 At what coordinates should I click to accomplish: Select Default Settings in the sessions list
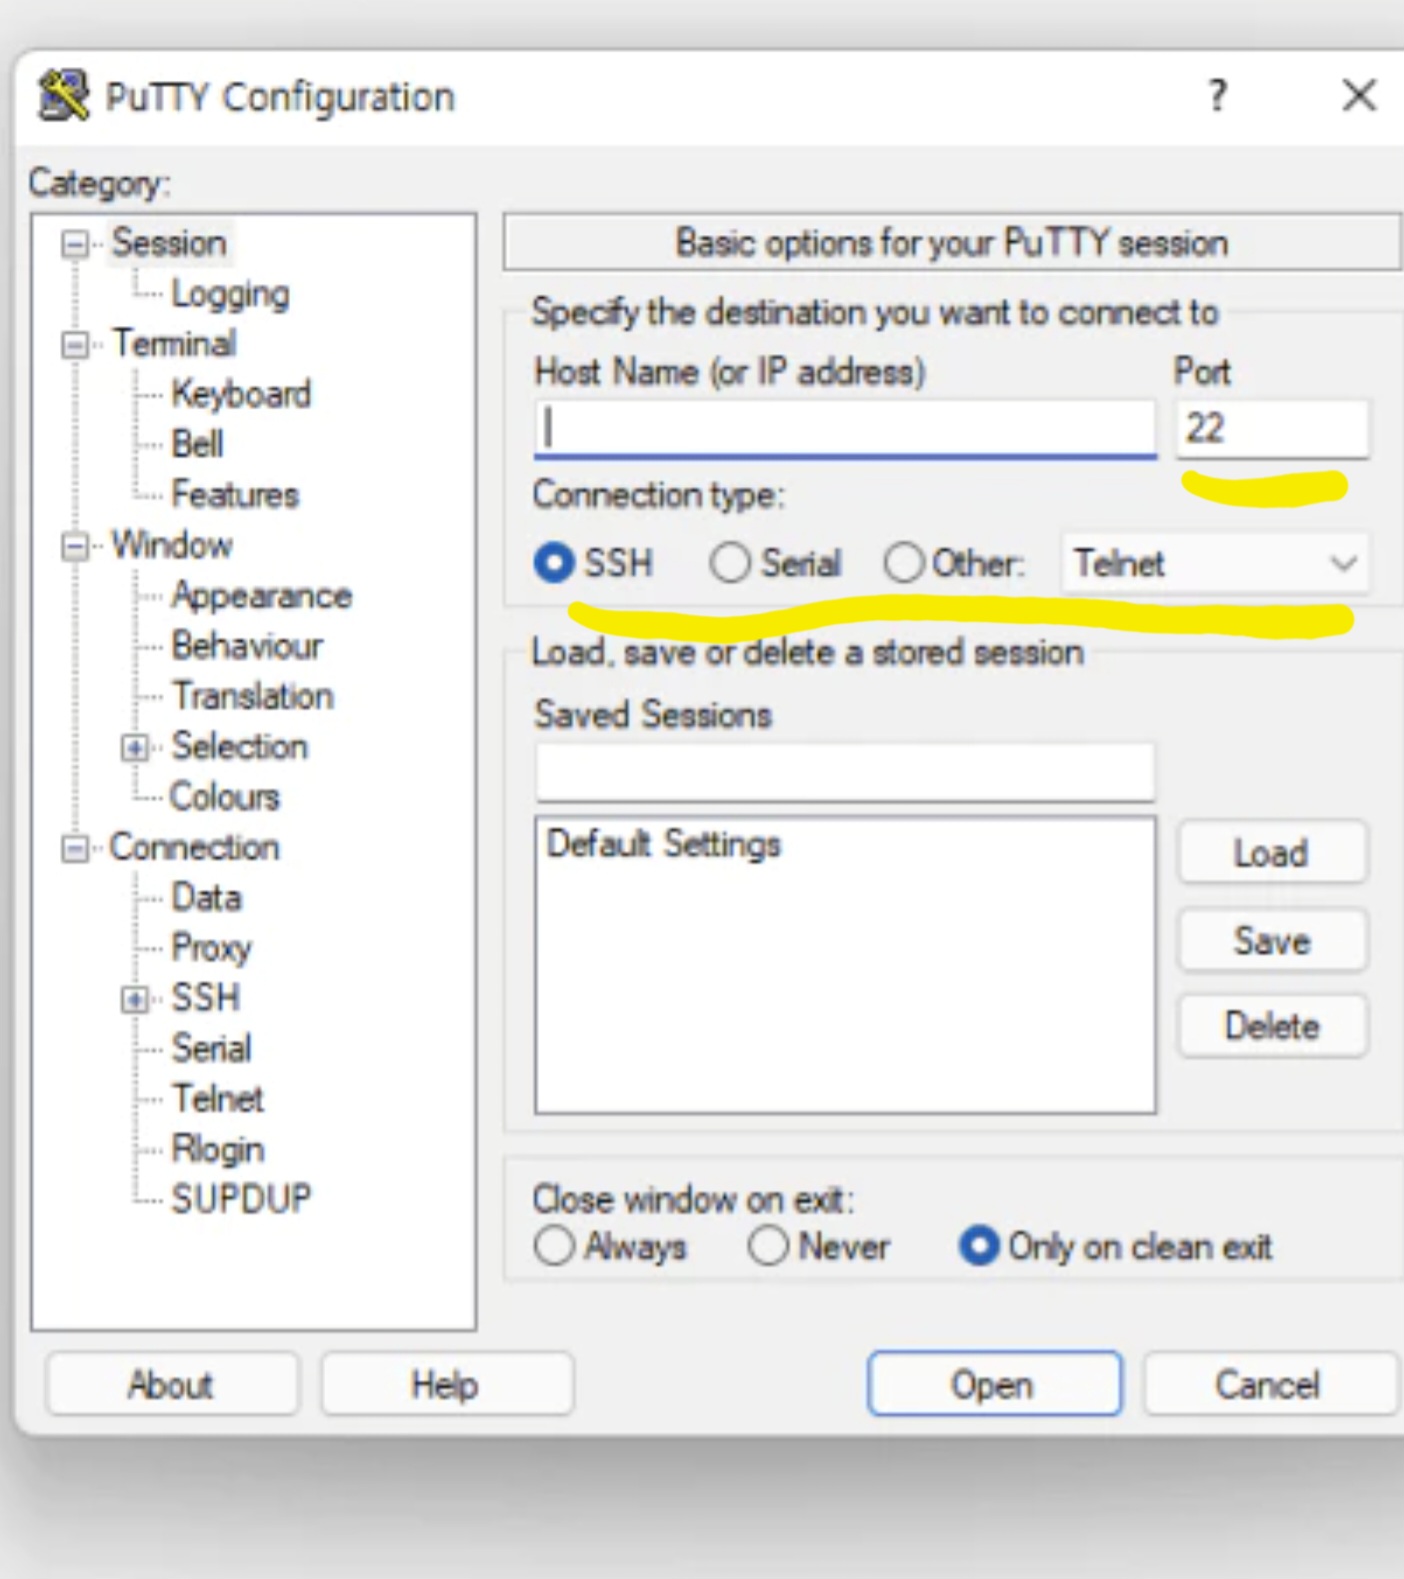(x=663, y=844)
